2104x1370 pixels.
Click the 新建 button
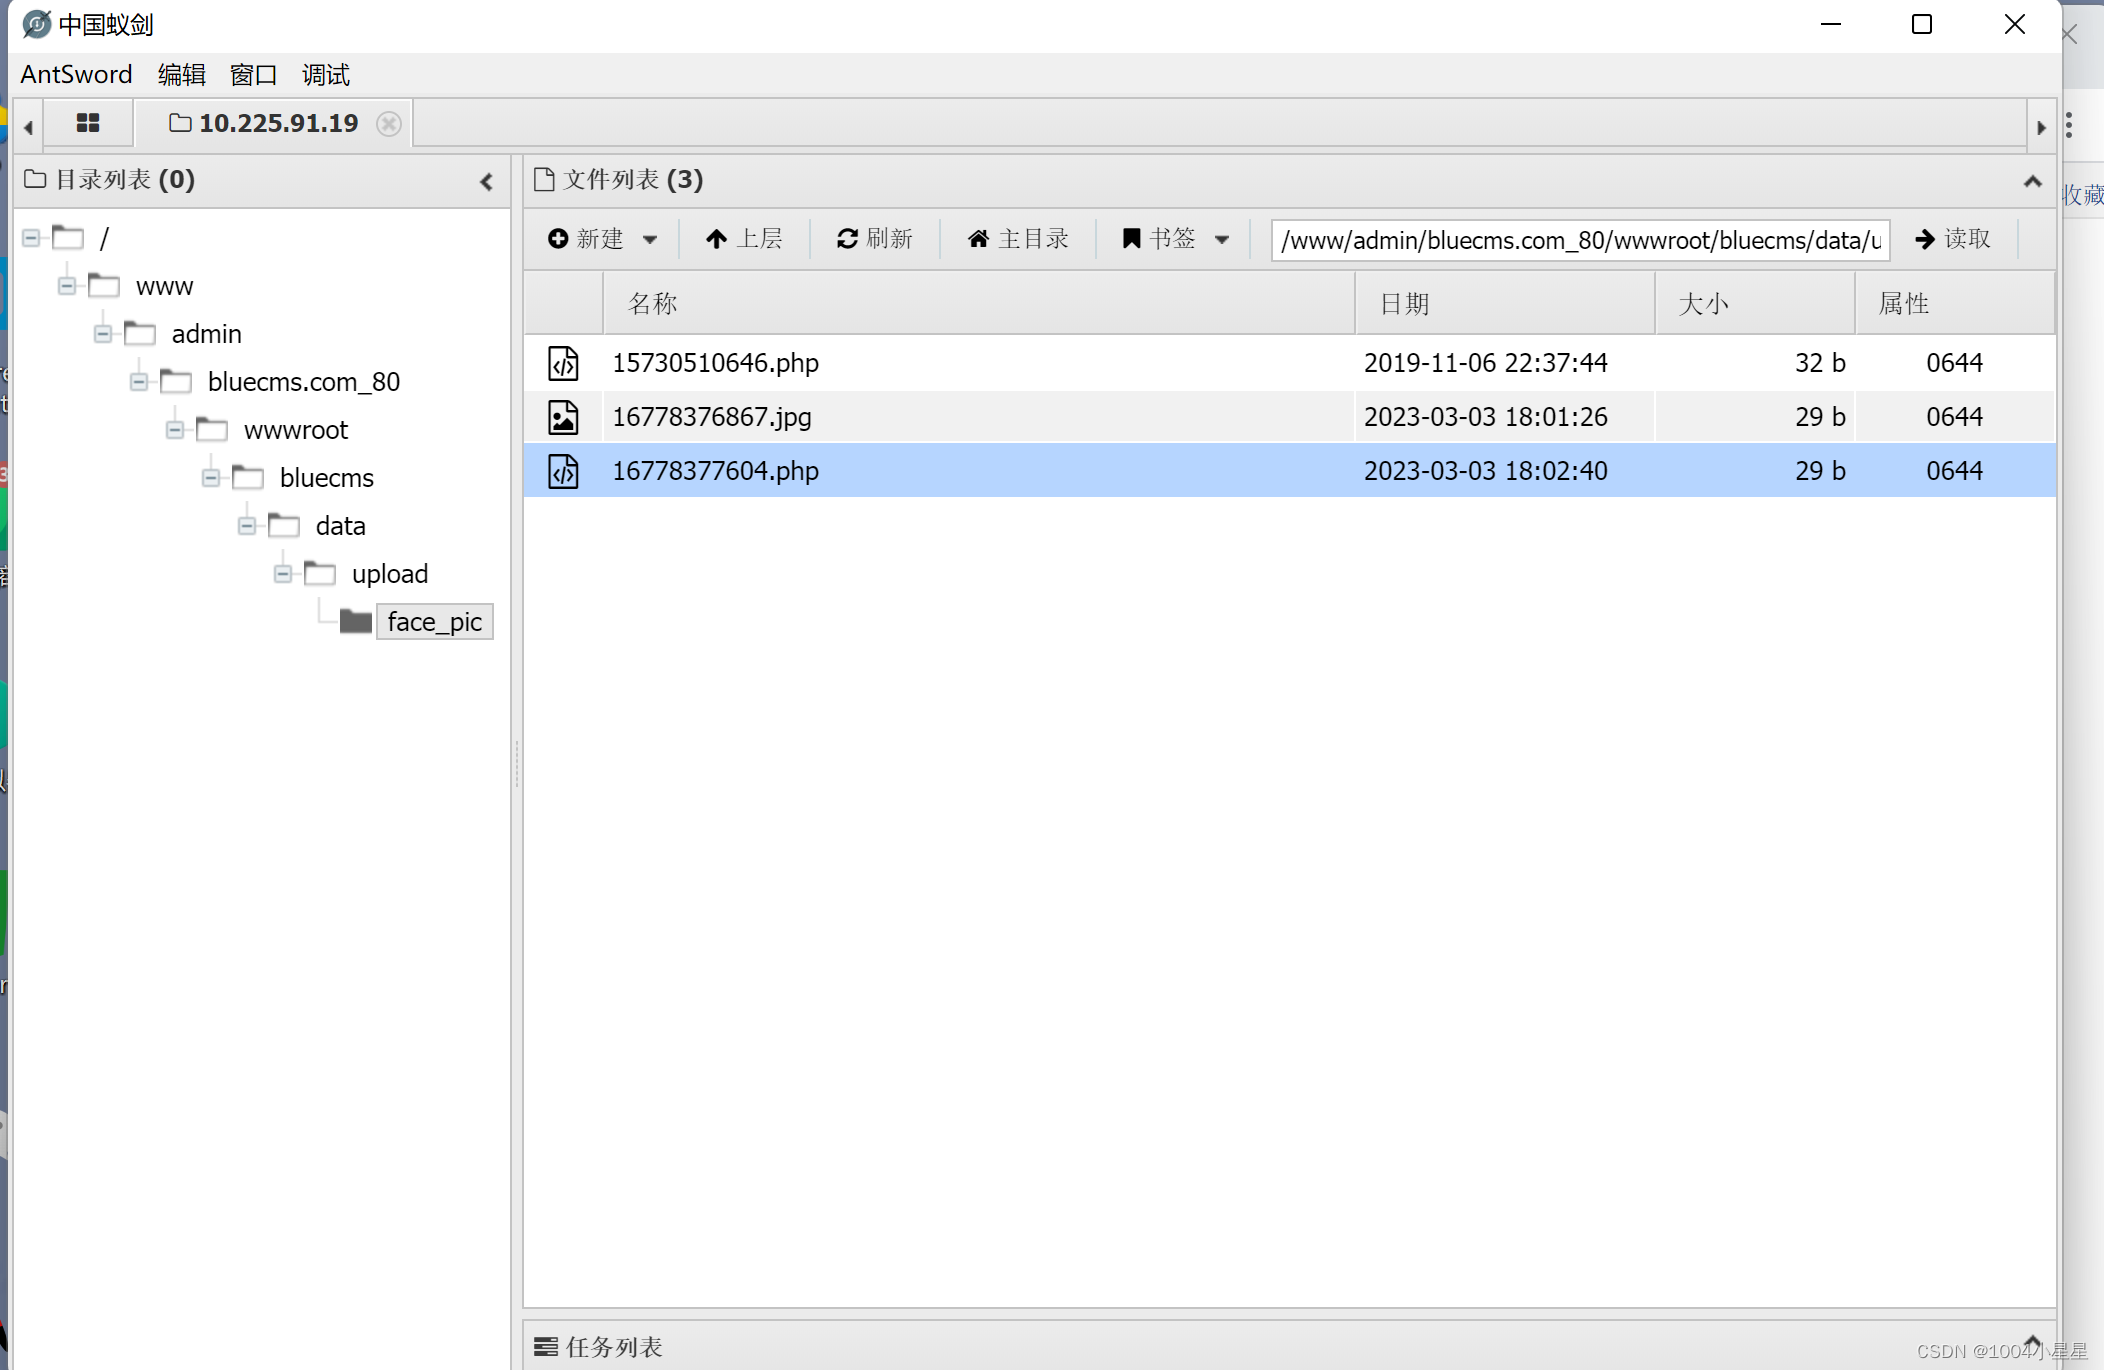click(x=586, y=239)
